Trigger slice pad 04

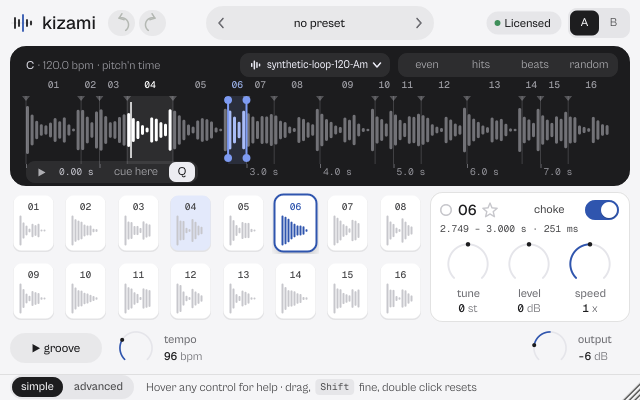point(191,223)
